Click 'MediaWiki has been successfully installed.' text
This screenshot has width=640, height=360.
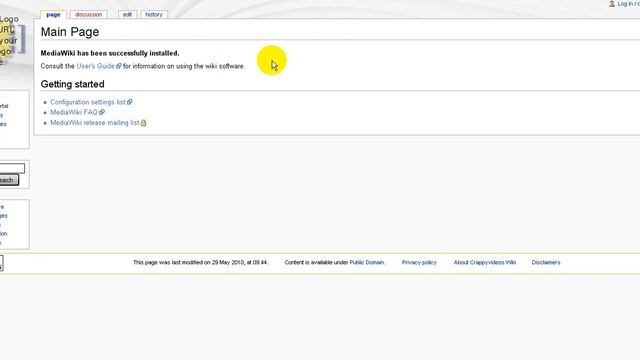click(x=110, y=53)
